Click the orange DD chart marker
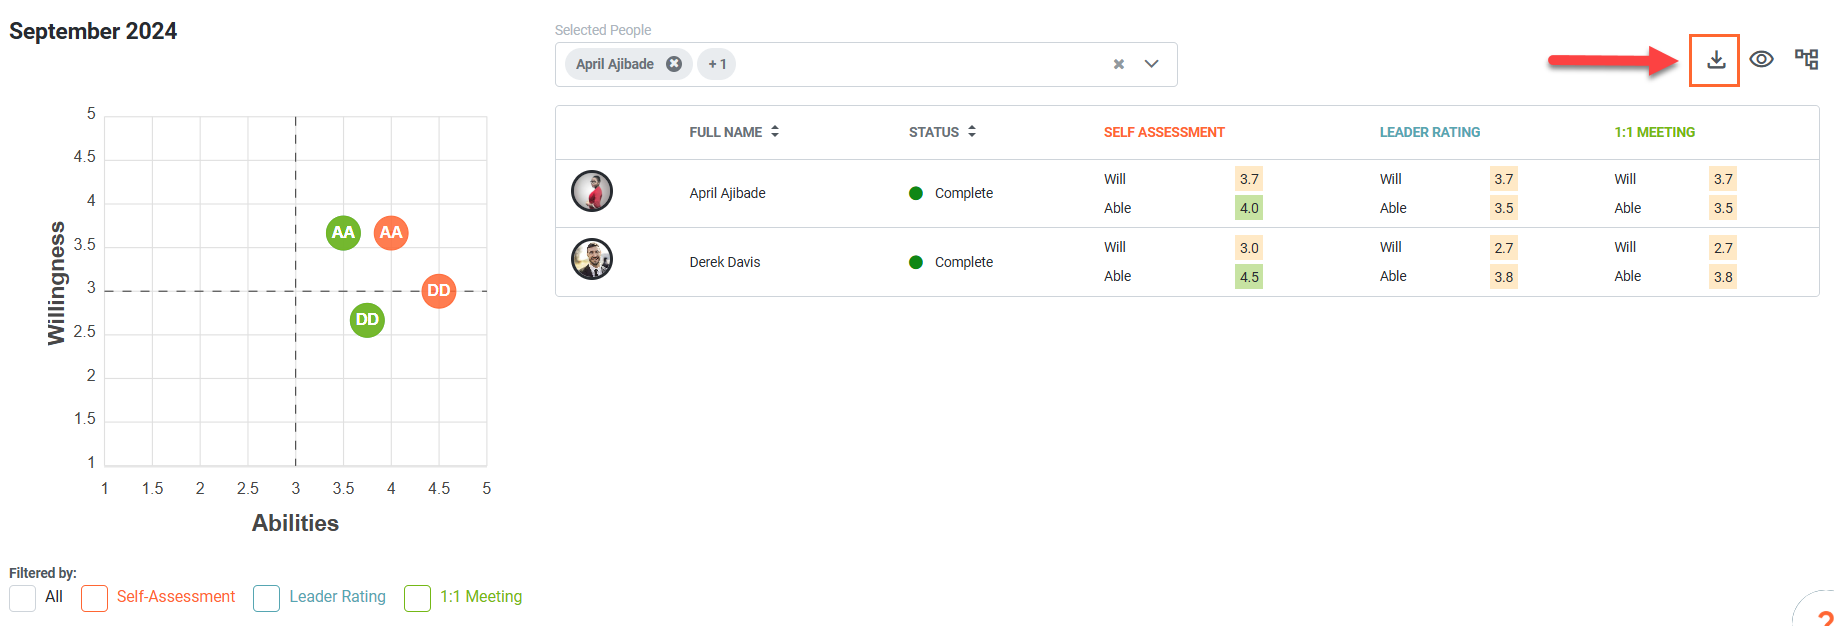 [x=439, y=291]
